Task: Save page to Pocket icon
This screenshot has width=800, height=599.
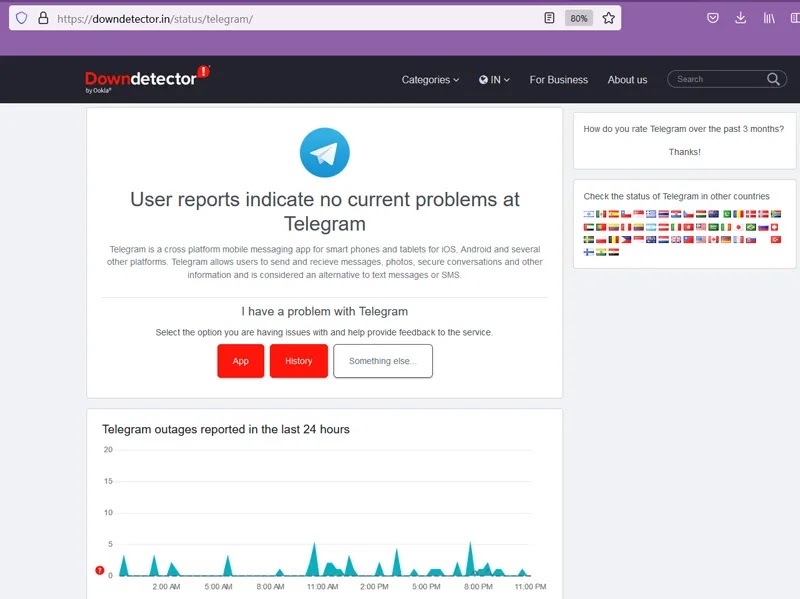Action: pos(713,18)
